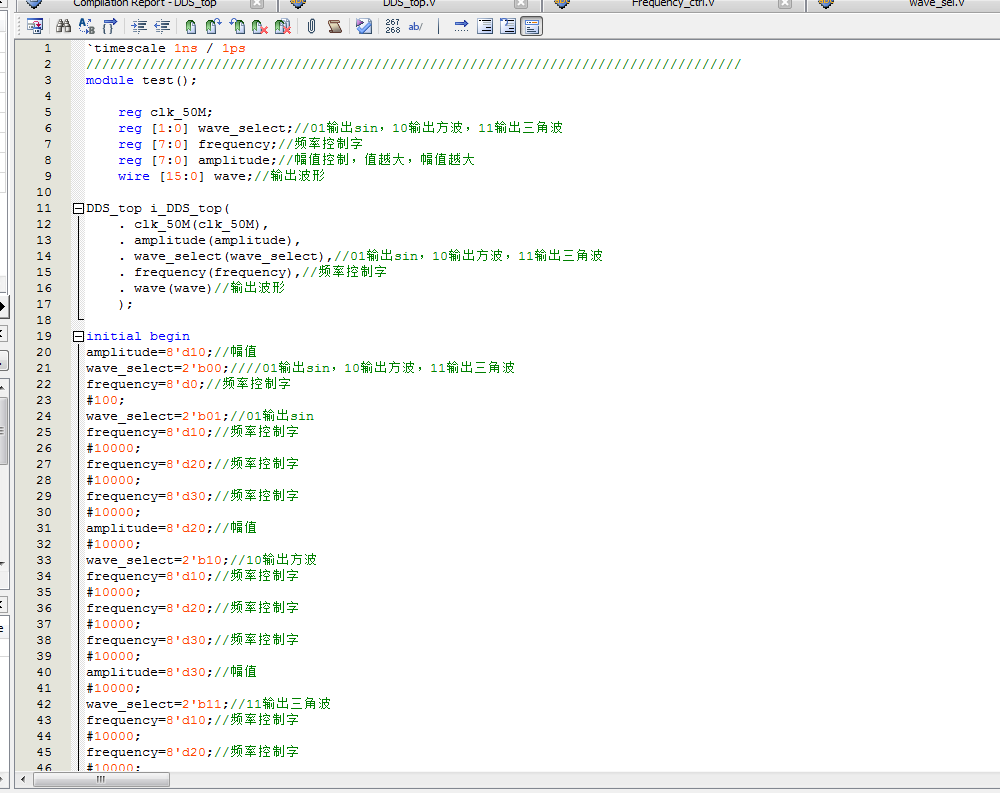Toggle line numbers display button
The height and width of the screenshot is (793, 1000).
click(392, 26)
